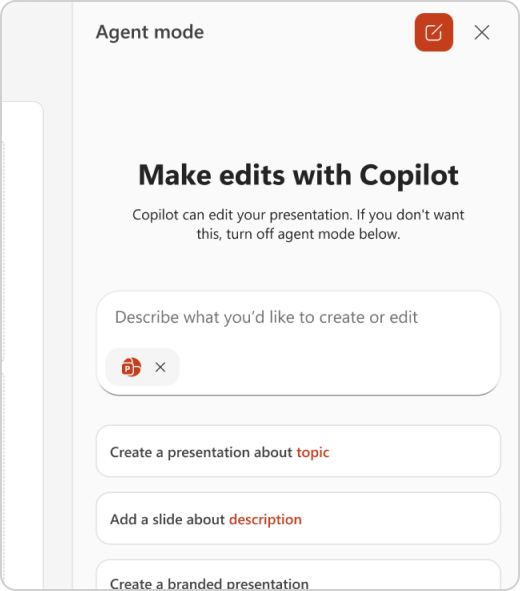The width and height of the screenshot is (520, 591).
Task: Click the "Agent mode" pane title
Action: [150, 32]
